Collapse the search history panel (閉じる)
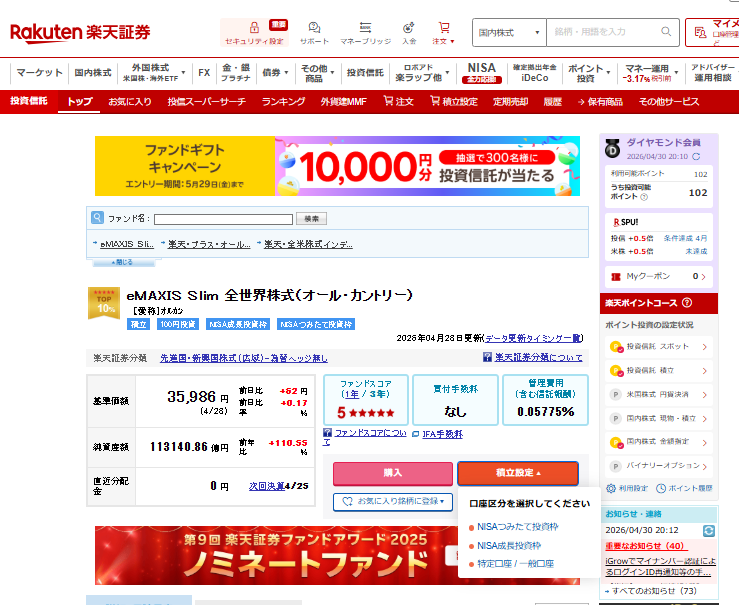Viewport: 739px width, 605px height. [x=123, y=262]
